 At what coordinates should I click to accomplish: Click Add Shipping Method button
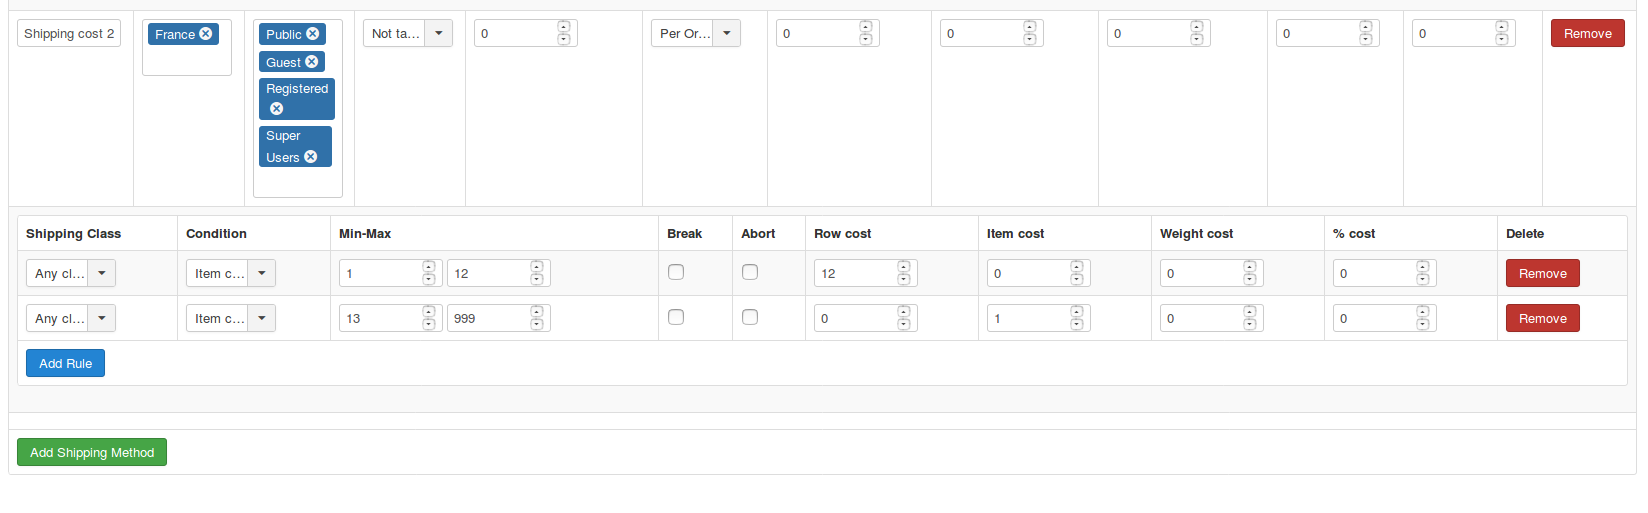coord(92,452)
